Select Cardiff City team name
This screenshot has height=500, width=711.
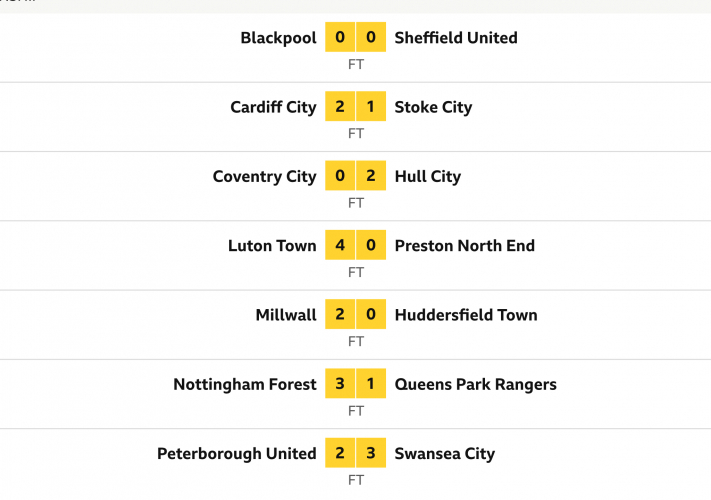[x=273, y=107]
